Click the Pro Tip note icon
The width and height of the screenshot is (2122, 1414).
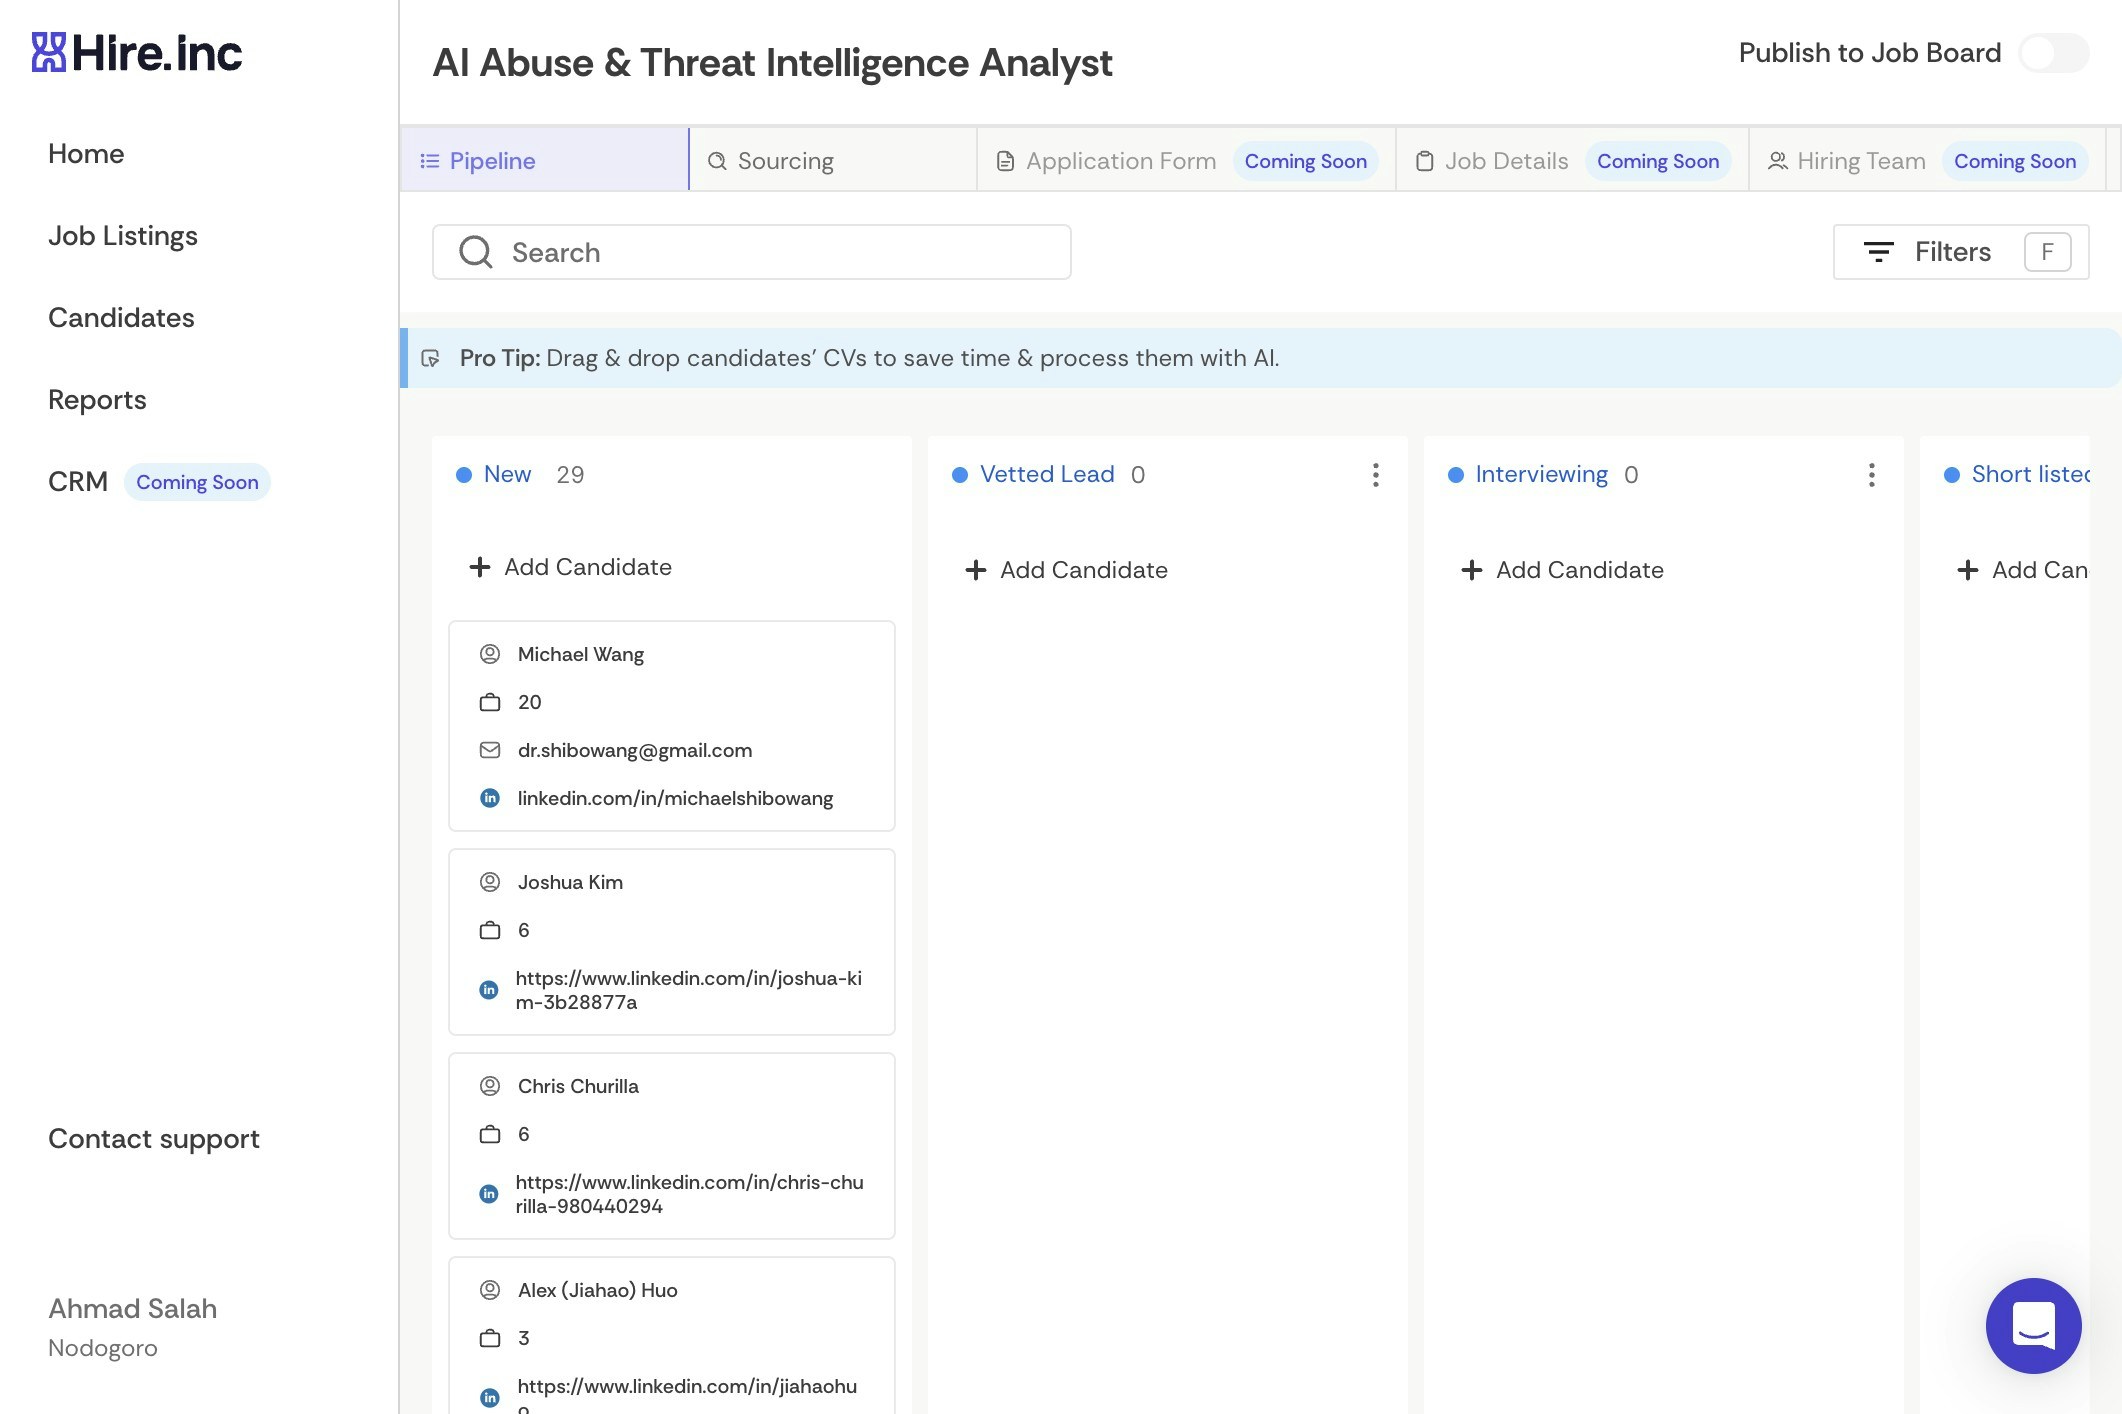(431, 358)
